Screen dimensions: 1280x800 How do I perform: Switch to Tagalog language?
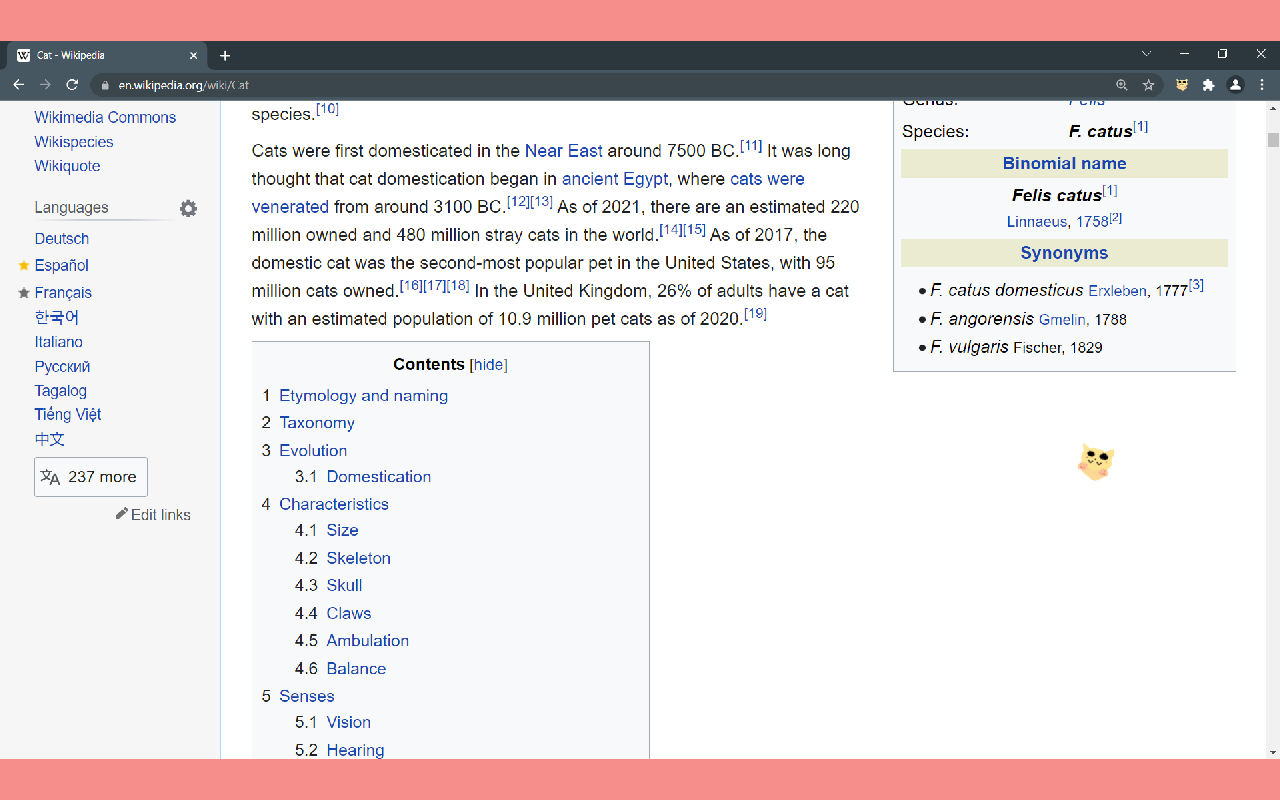(61, 391)
